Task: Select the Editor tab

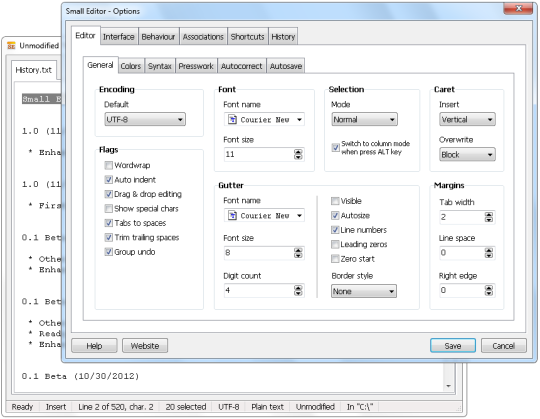Action: click(85, 36)
